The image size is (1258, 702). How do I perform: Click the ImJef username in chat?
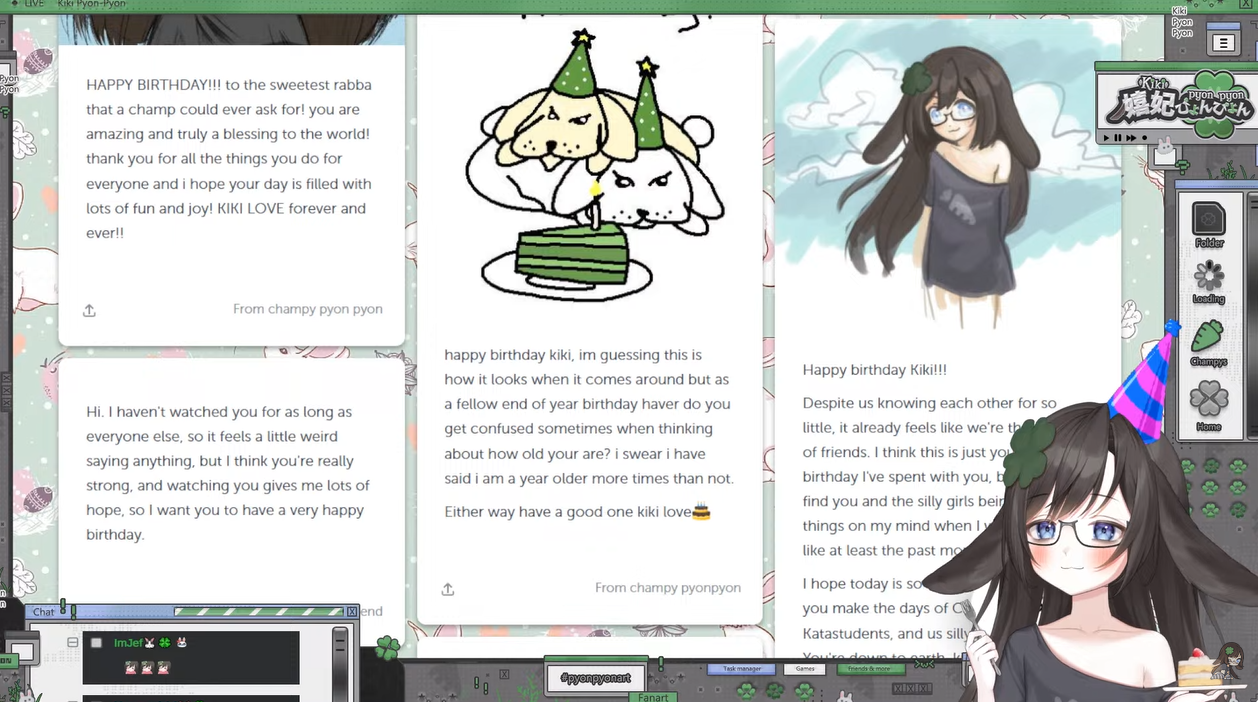(128, 643)
